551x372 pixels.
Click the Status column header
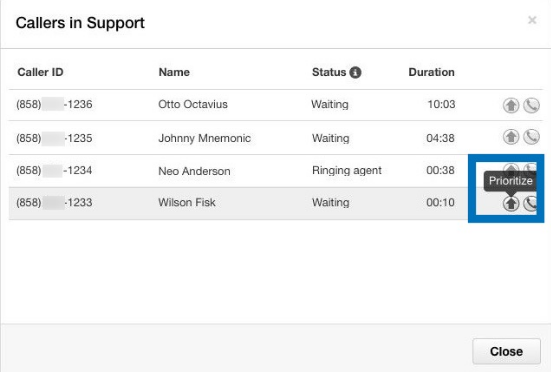[x=329, y=72]
